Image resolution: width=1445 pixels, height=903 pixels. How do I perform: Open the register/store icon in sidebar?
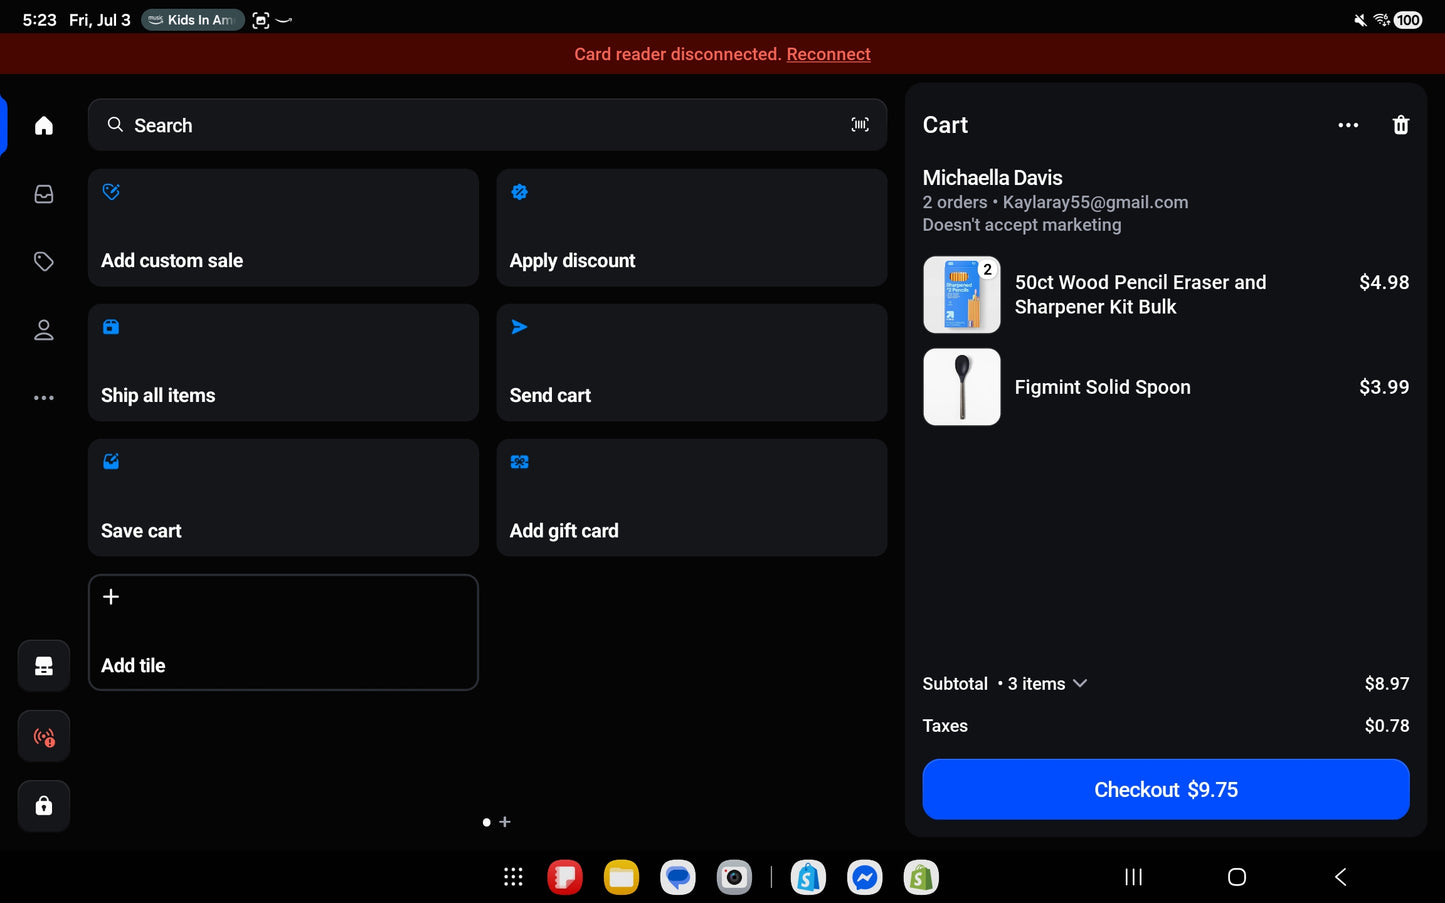44,666
